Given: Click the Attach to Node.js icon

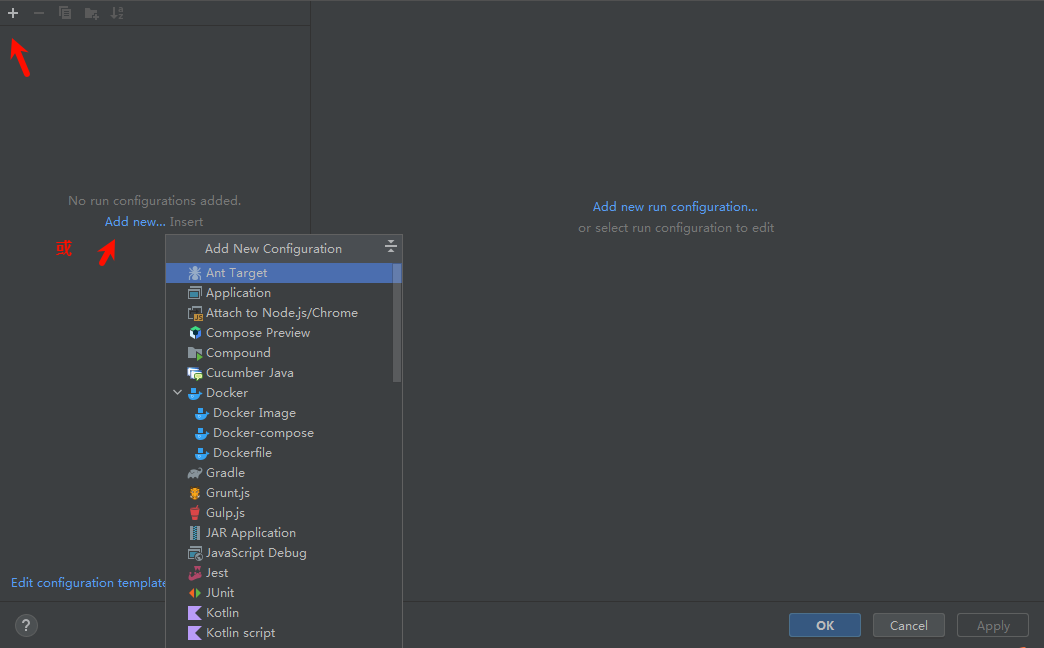Looking at the screenshot, I should coord(194,314).
